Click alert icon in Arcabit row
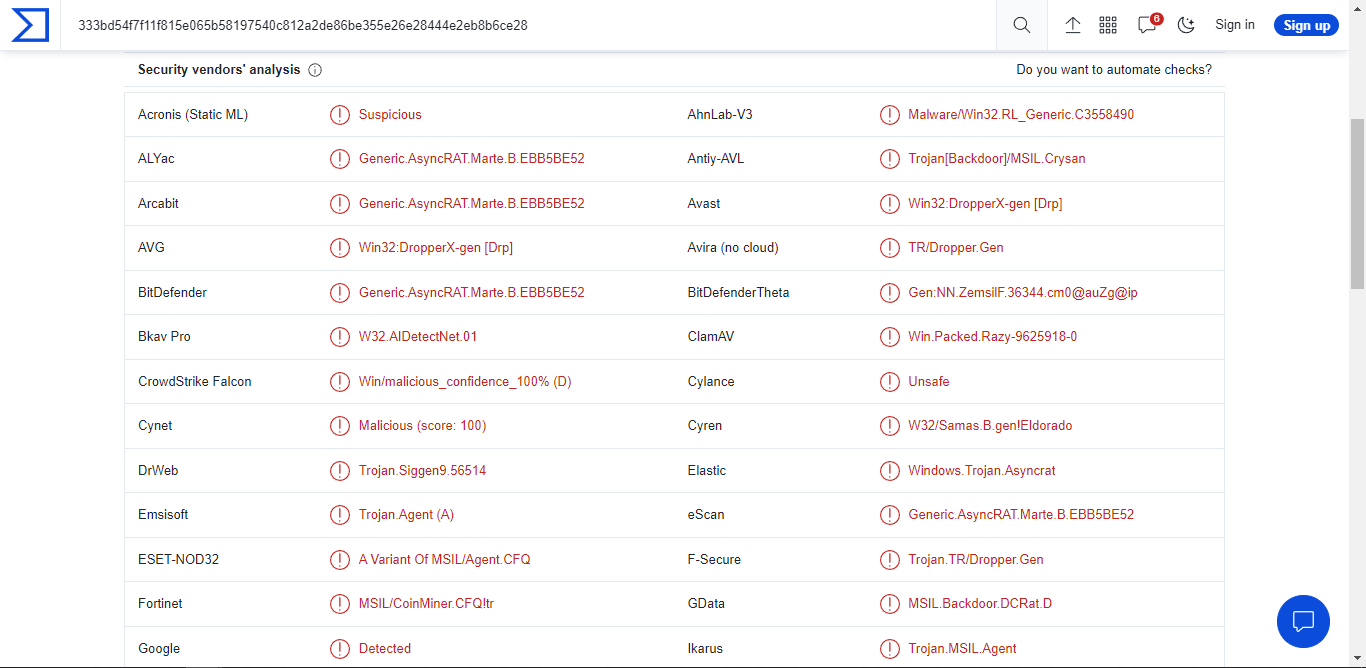Image resolution: width=1366 pixels, height=668 pixels. click(340, 204)
